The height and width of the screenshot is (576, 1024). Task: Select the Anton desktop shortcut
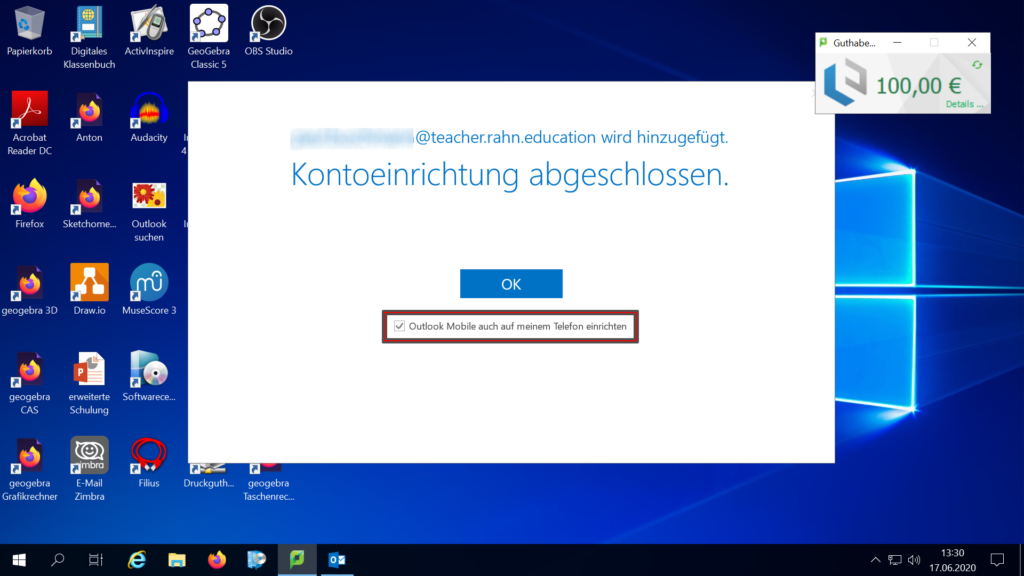(x=89, y=117)
